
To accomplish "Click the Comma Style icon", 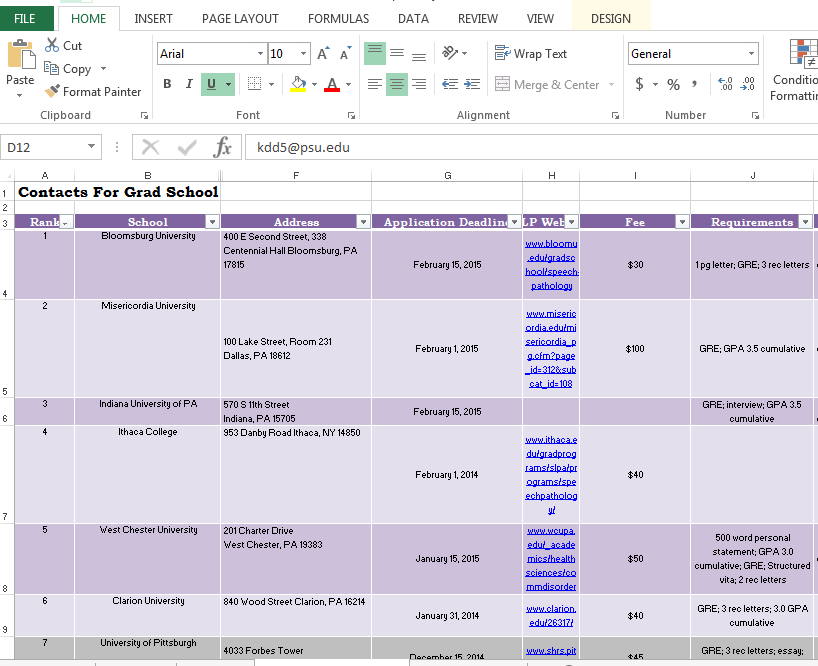I will coord(692,83).
